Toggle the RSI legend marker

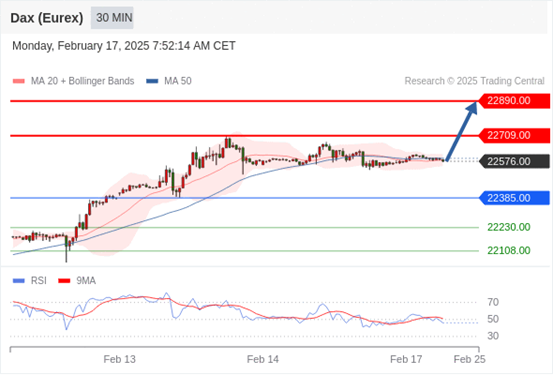tap(19, 281)
